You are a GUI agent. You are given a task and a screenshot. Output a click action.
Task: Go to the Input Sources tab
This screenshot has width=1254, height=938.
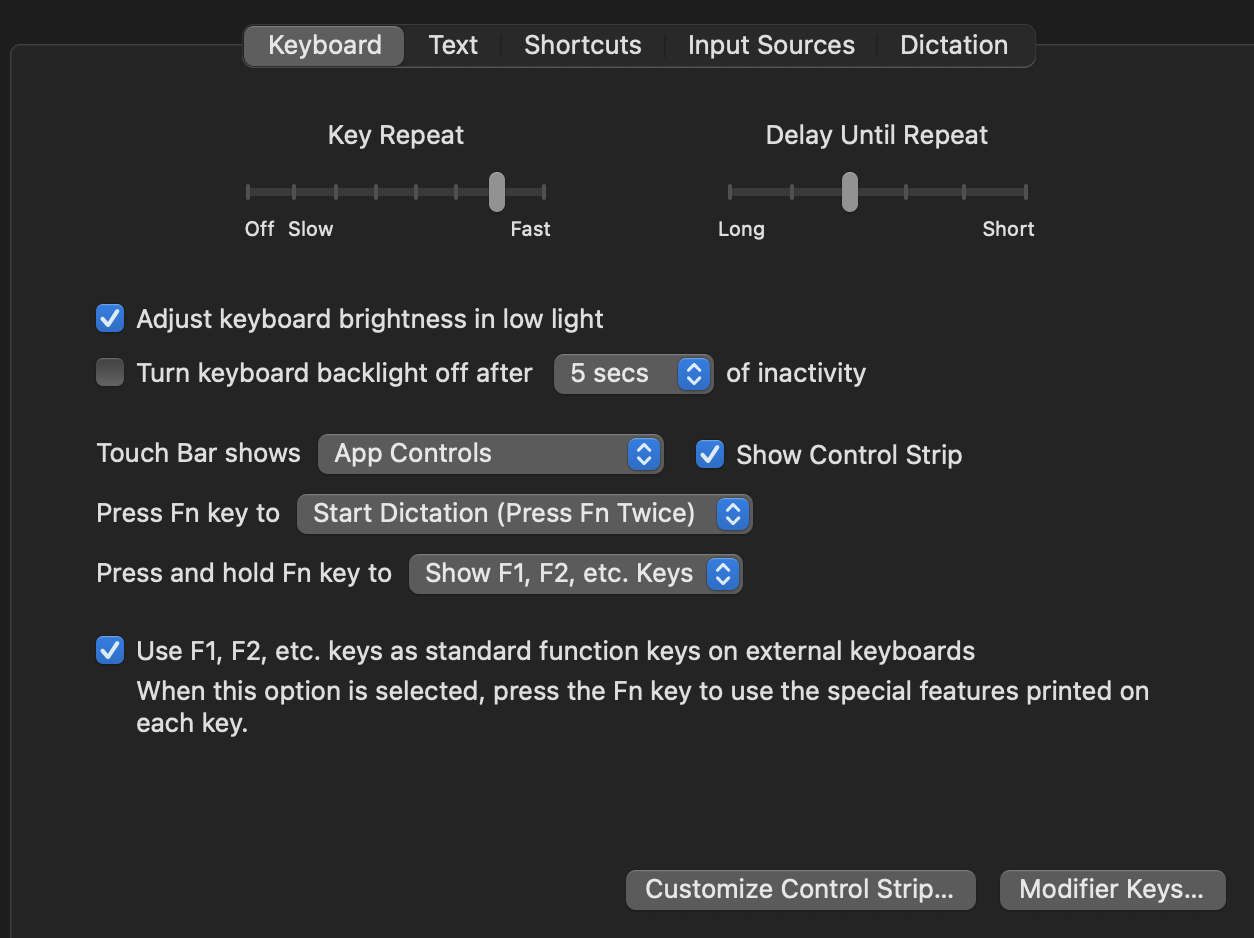[771, 46]
